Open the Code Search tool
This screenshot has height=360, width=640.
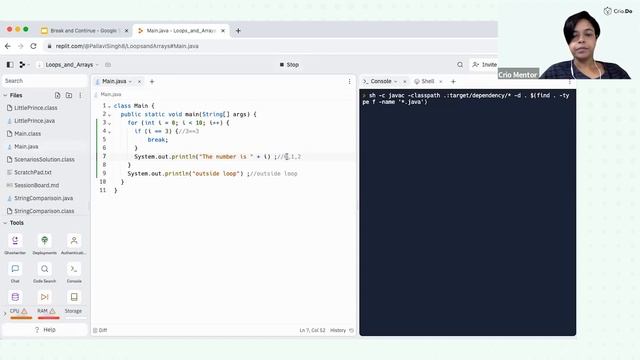[x=44, y=272]
